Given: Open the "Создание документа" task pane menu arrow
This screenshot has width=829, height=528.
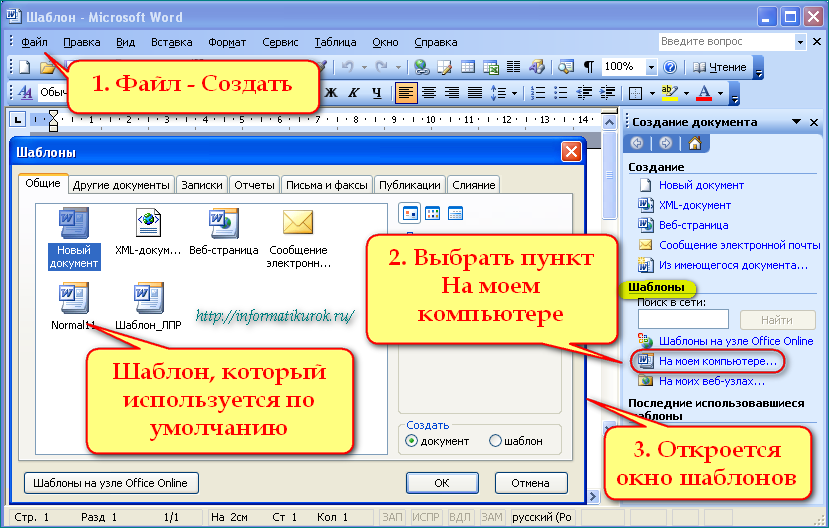Looking at the screenshot, I should (x=796, y=122).
